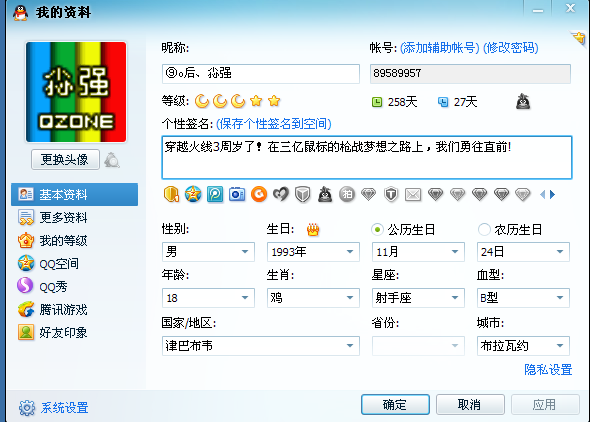
Task: Open the 年龄 dropdown showing 18
Action: coord(208,298)
